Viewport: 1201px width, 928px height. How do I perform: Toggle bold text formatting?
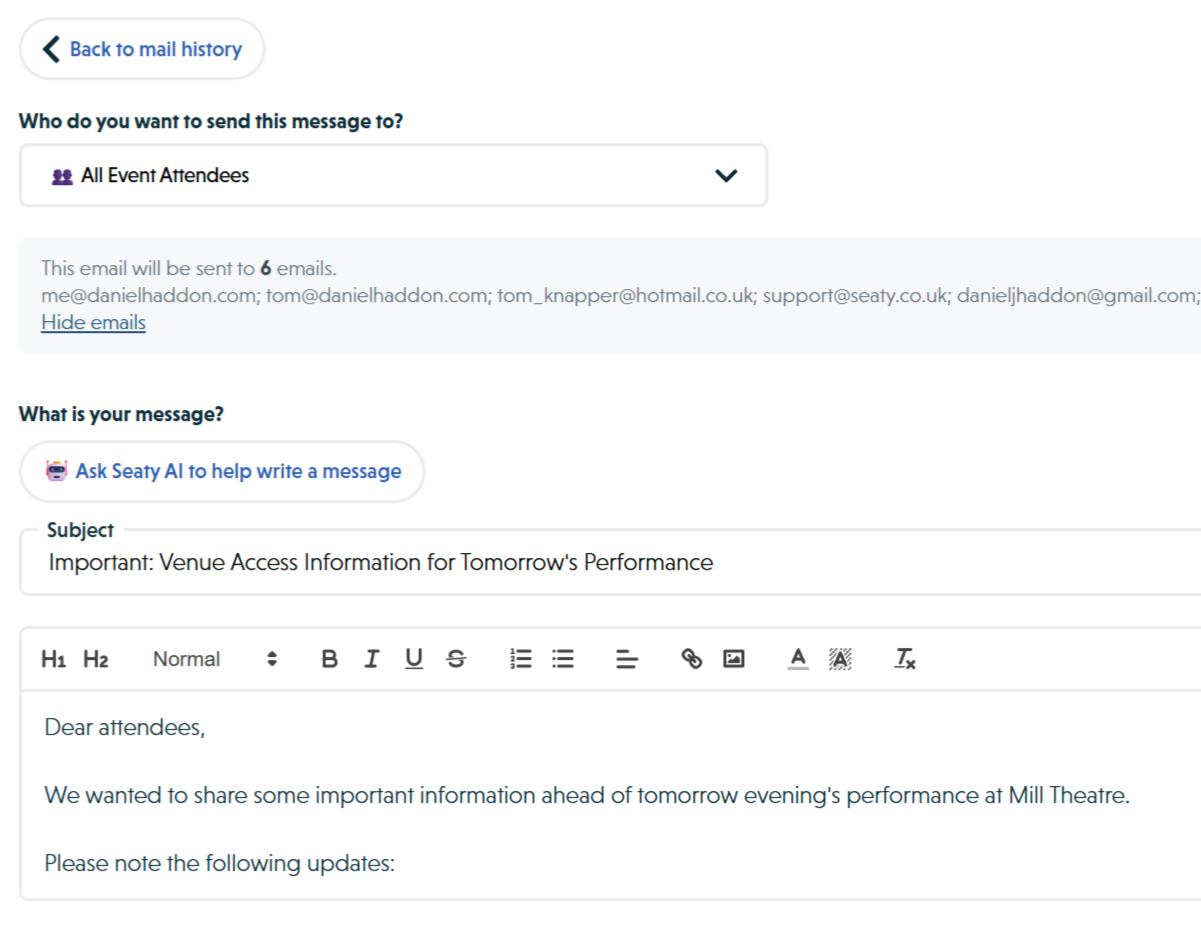click(329, 658)
